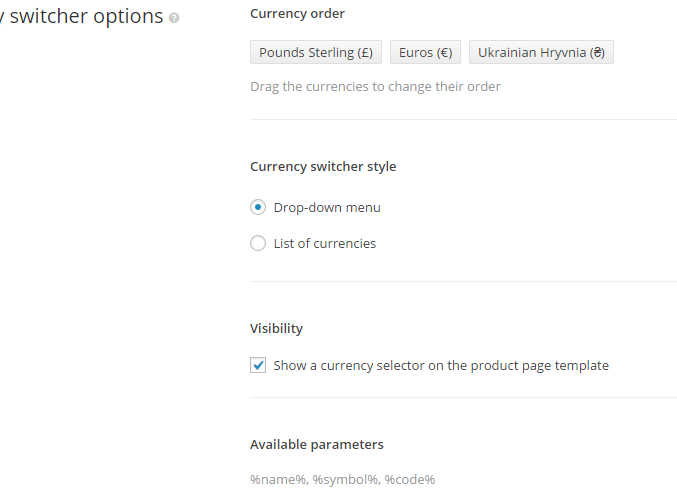Screen dimensions: 677x489
Task: Choose the List of currencies radio button
Action: pos(258,243)
